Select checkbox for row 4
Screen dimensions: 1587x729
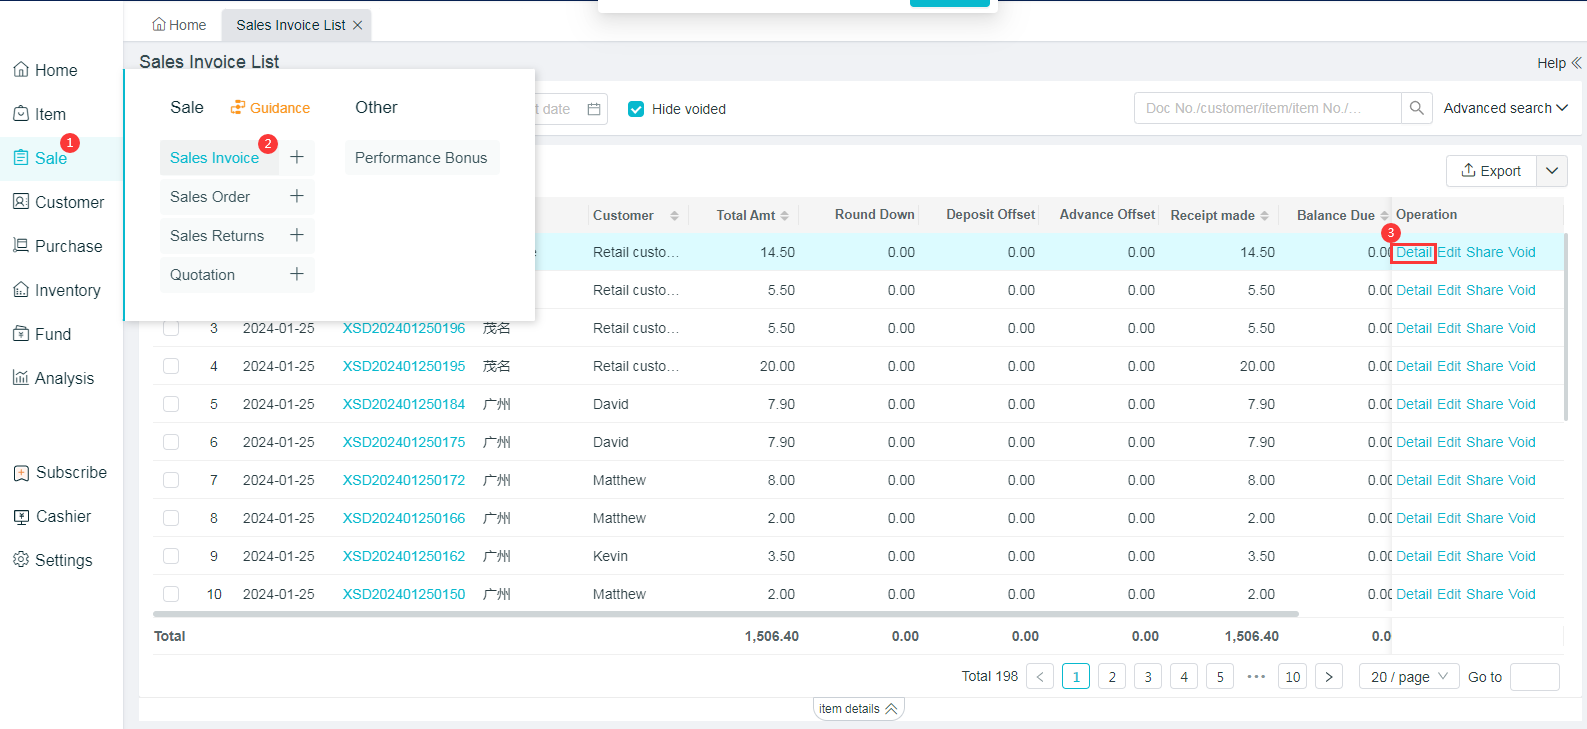click(x=171, y=366)
